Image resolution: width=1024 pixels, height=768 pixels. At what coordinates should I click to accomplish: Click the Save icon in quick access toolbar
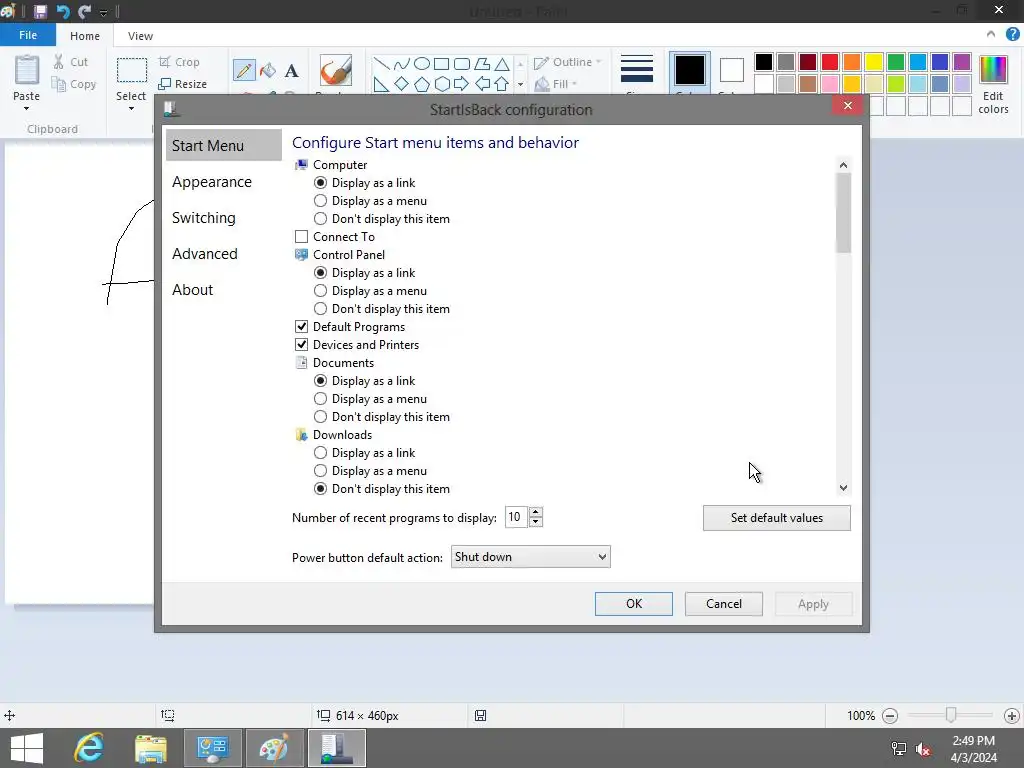40,11
